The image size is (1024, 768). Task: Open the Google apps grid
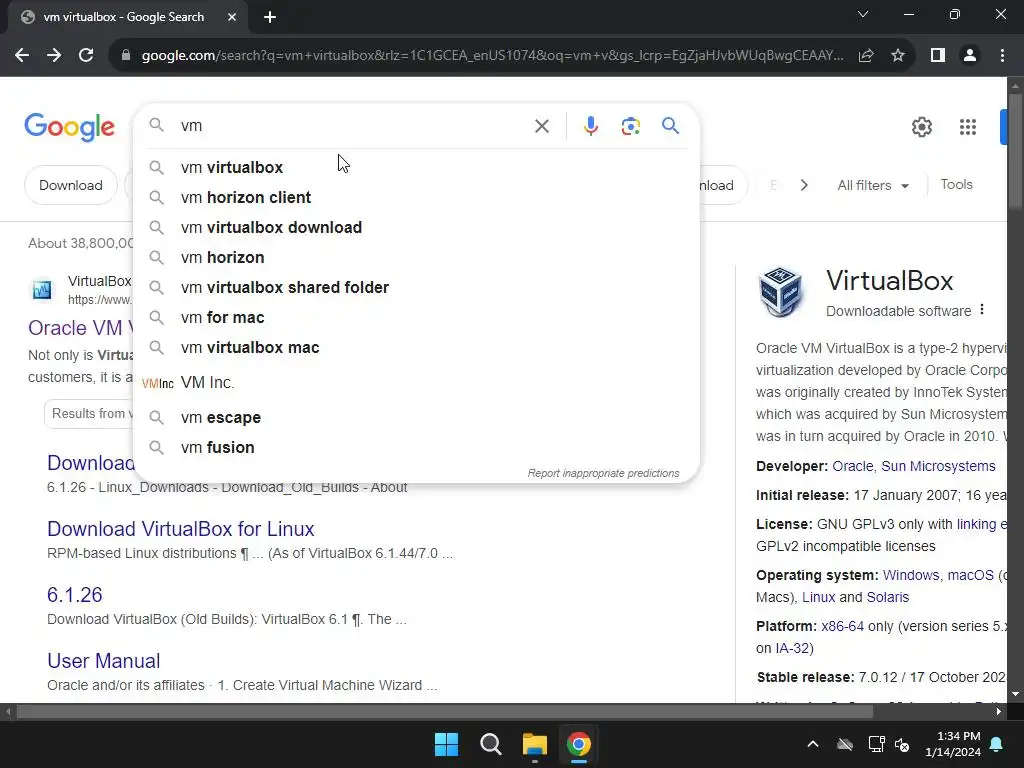967,127
